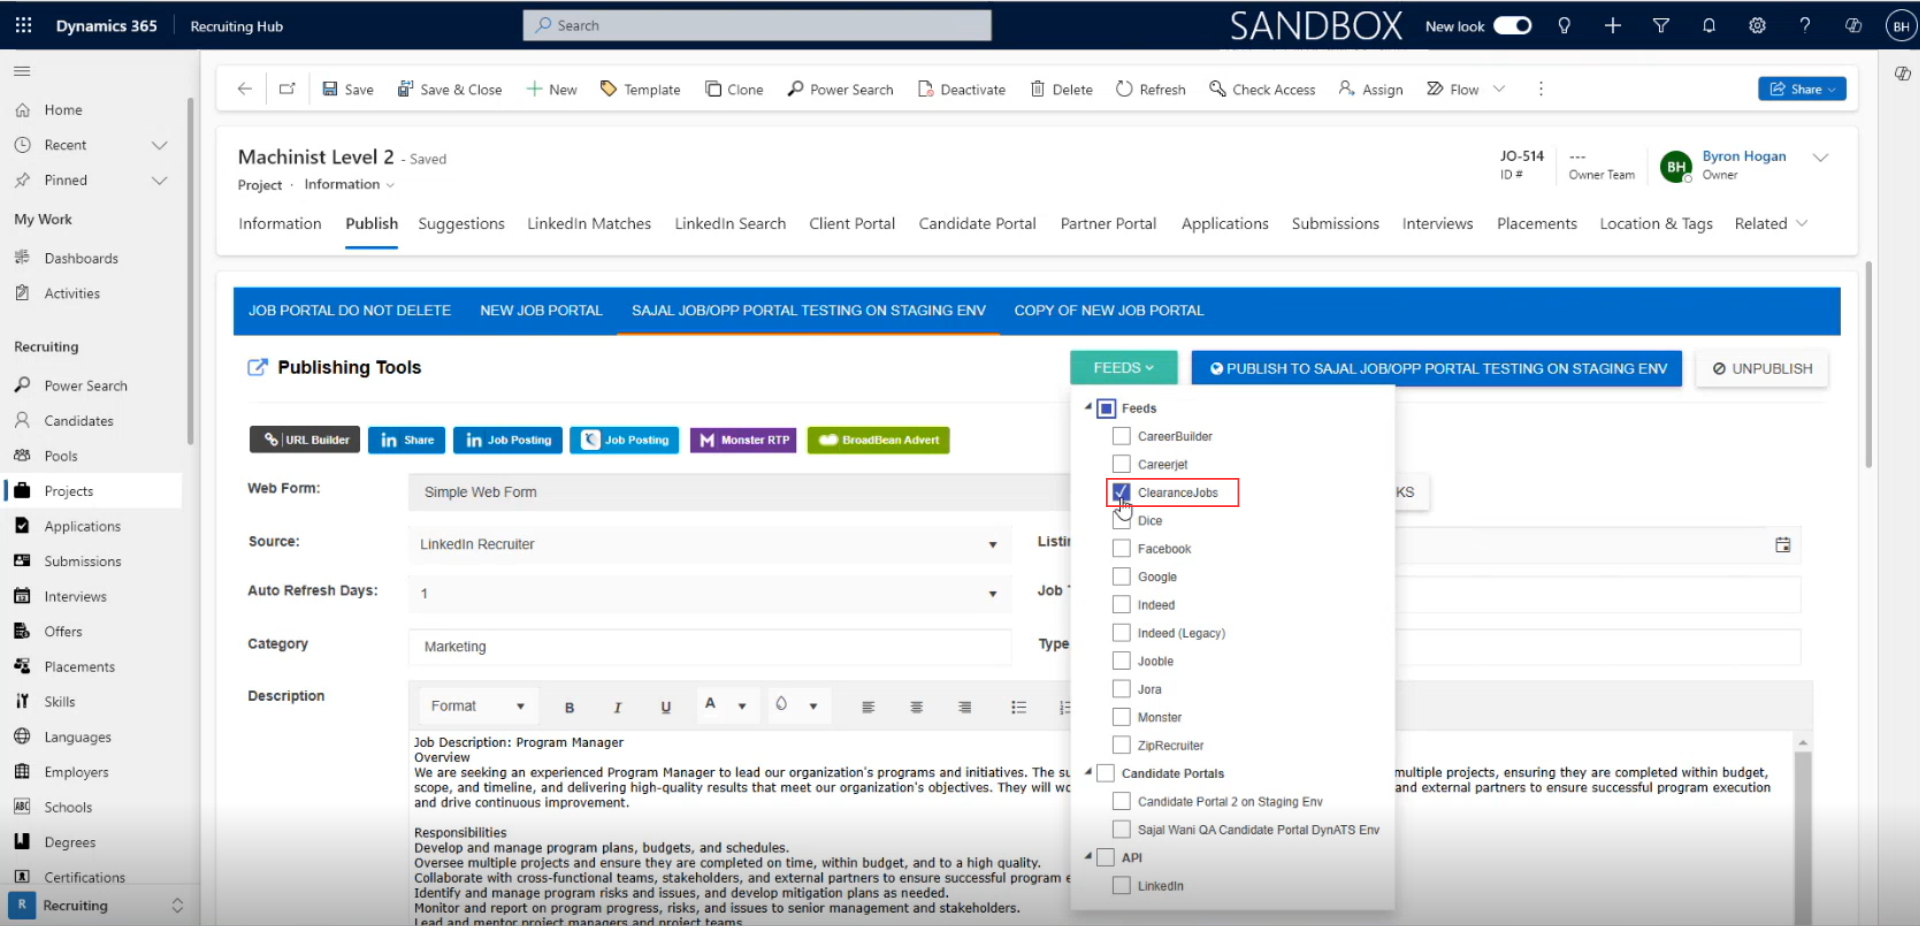
Task: Open the Applications tab
Action: [1224, 224]
